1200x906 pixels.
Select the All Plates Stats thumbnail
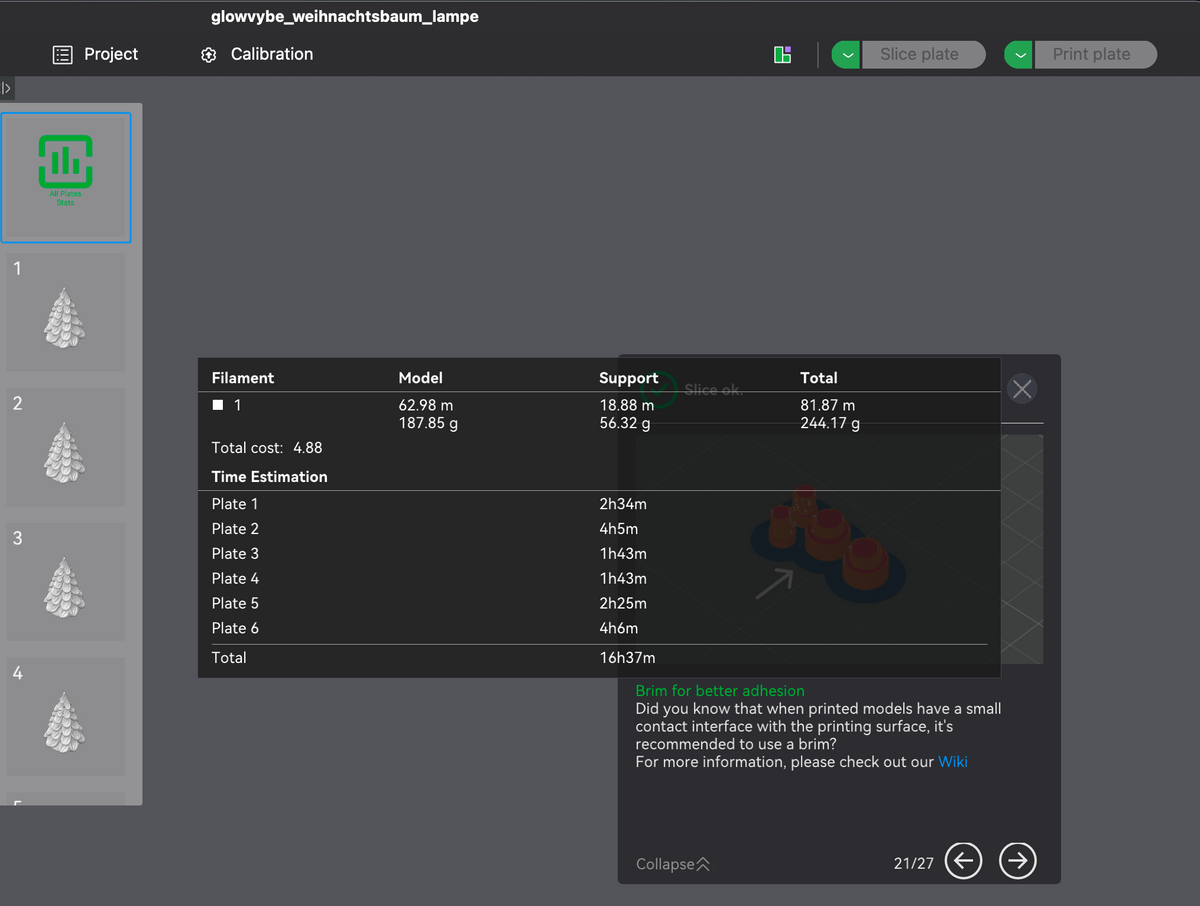(x=66, y=177)
